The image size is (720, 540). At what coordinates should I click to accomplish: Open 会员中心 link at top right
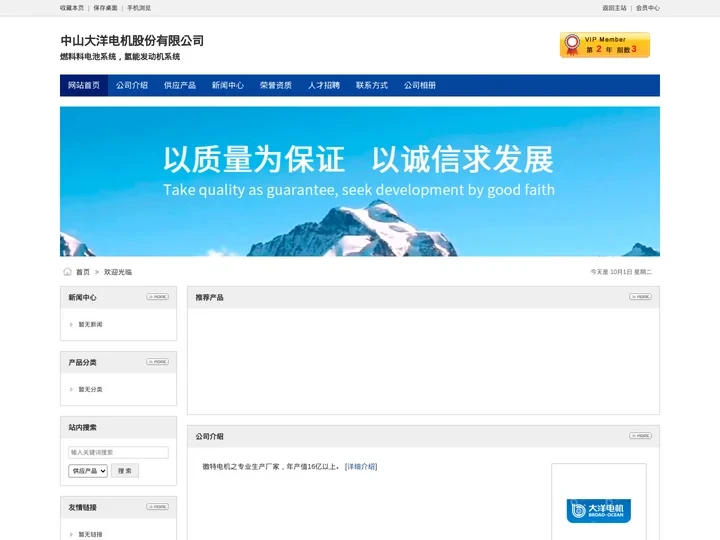coord(648,8)
